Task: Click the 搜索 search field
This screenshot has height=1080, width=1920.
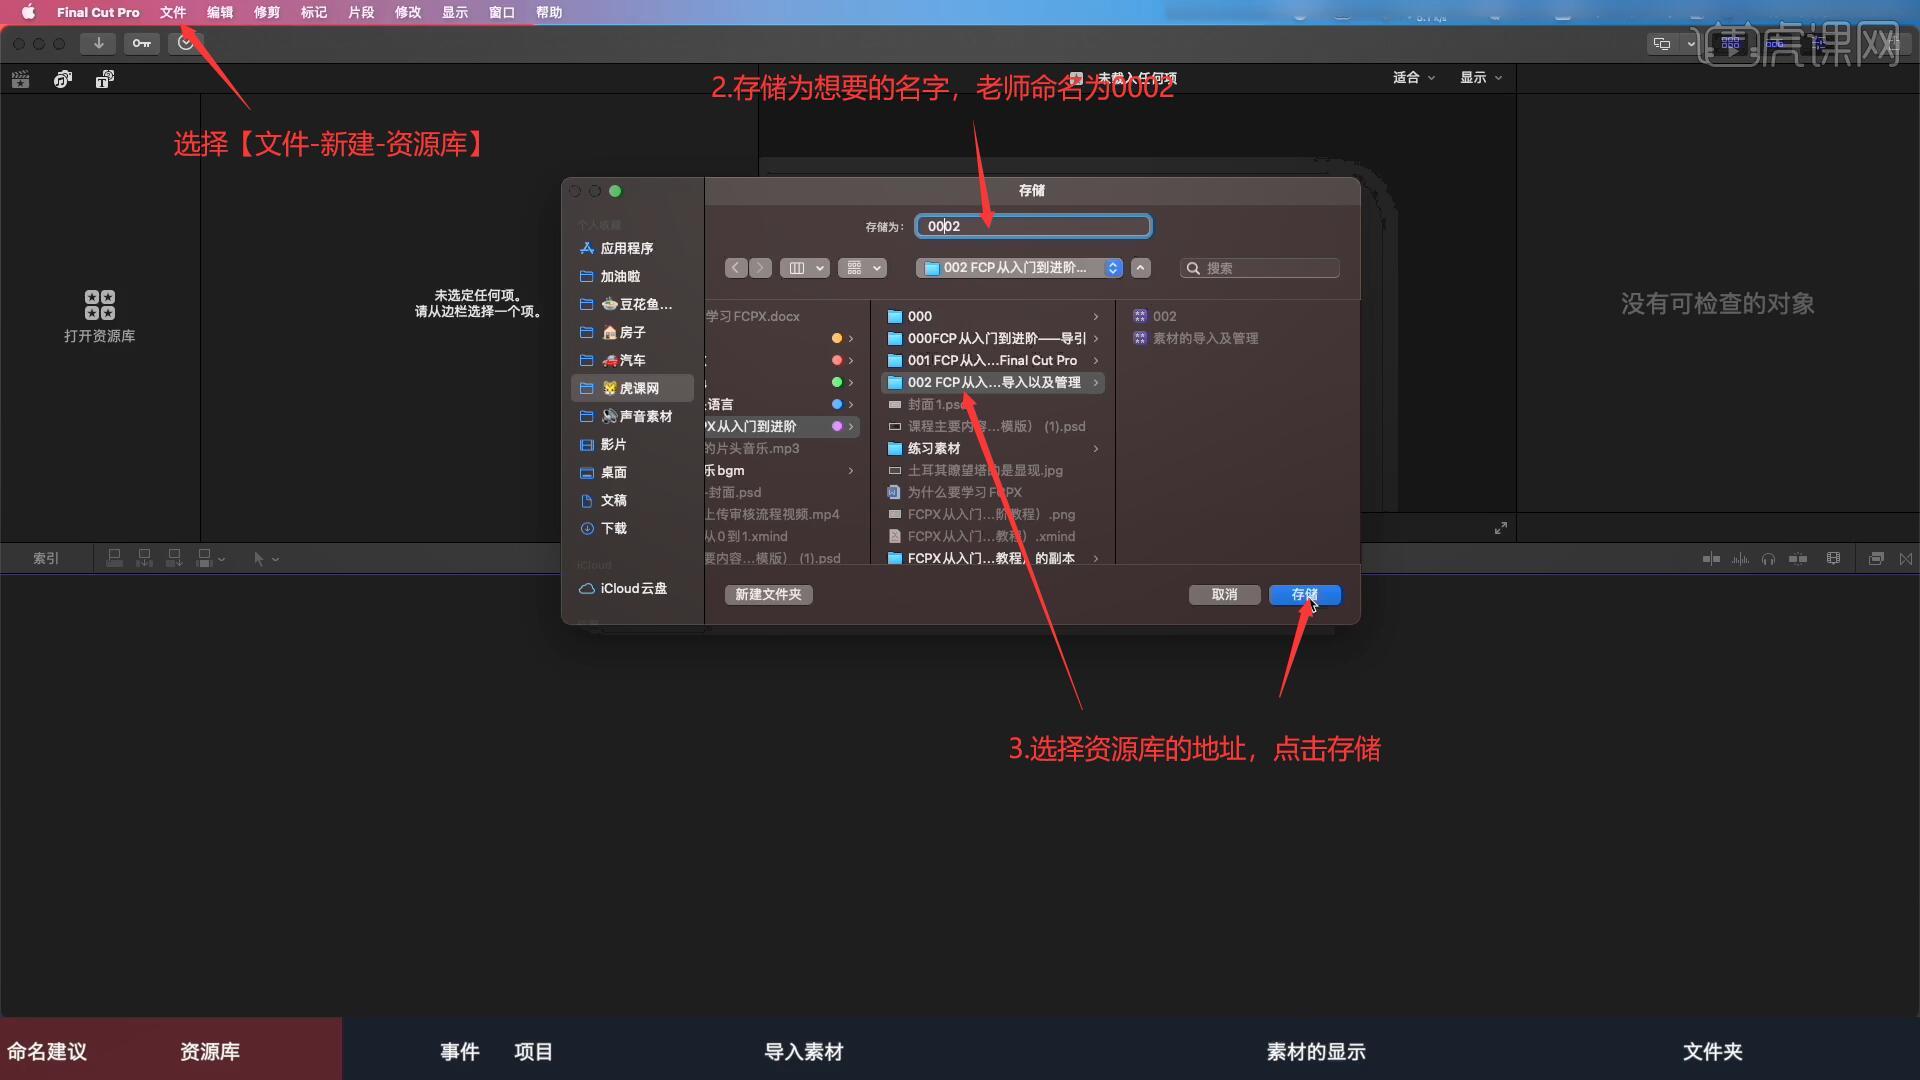Action: coord(1259,268)
